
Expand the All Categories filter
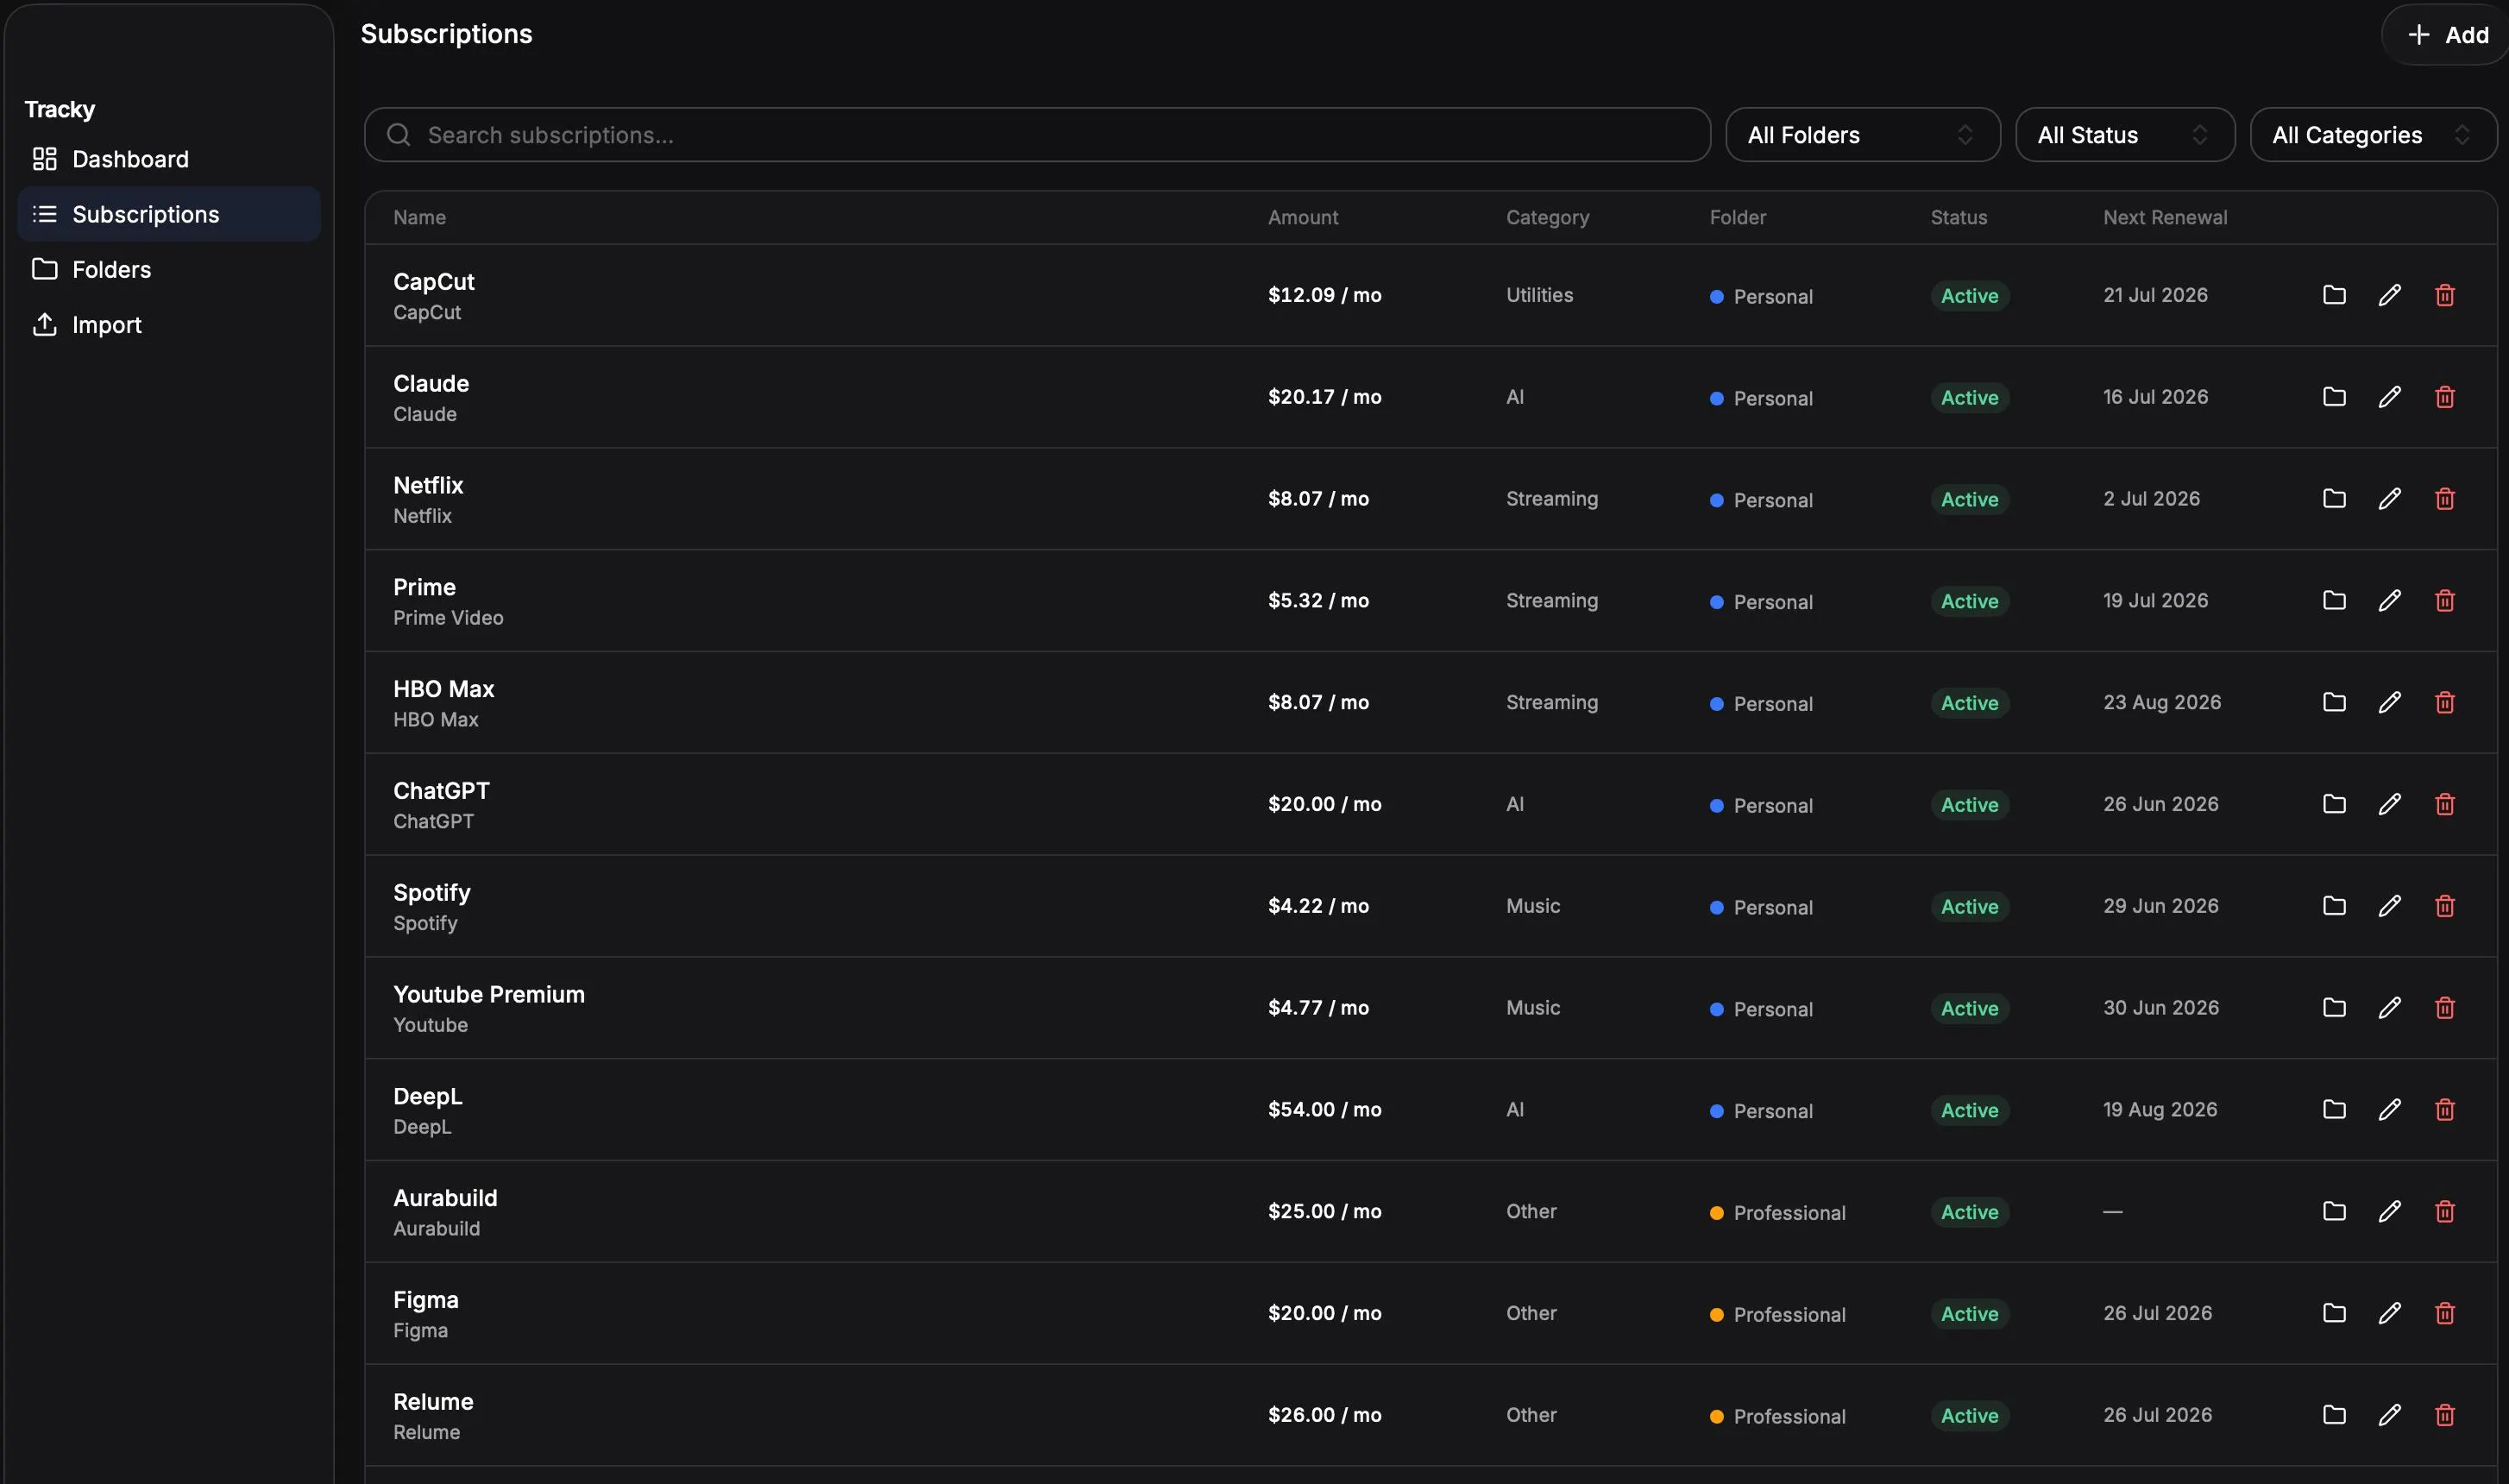[x=2373, y=135]
